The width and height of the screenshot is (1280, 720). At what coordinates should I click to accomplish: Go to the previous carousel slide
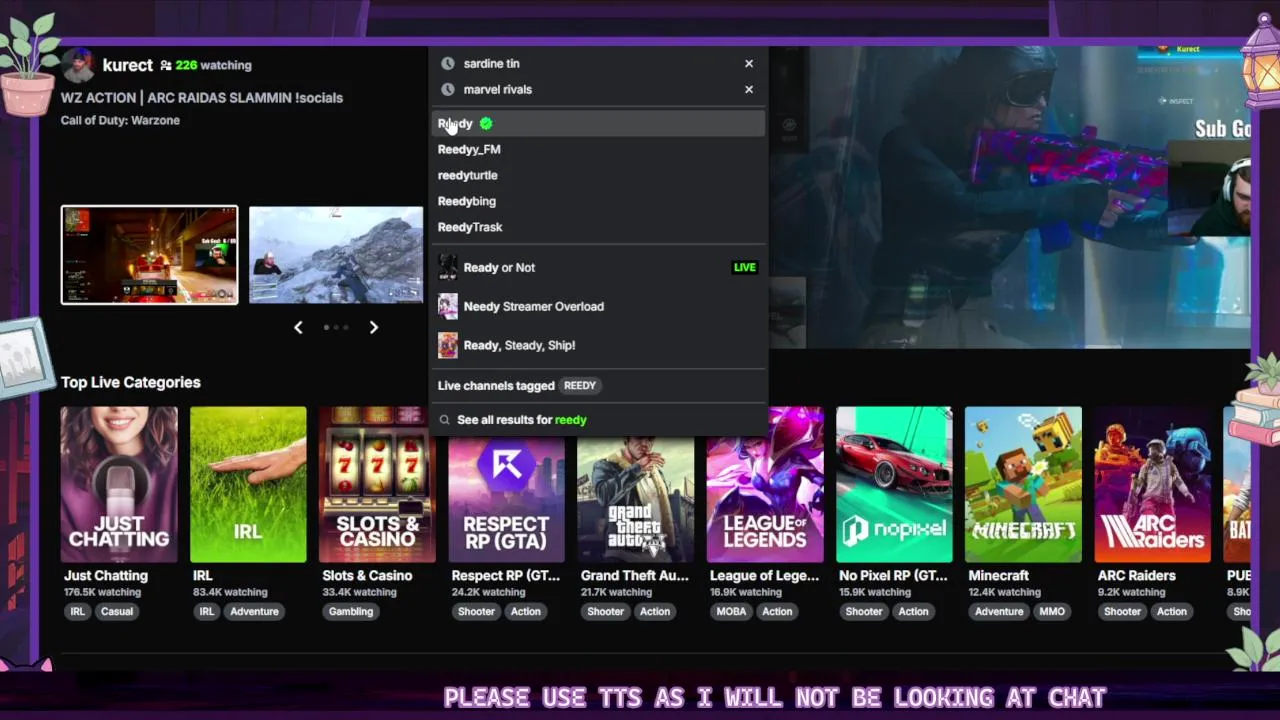point(298,327)
